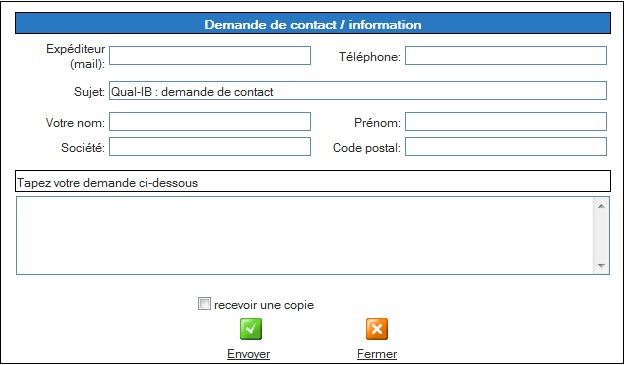
Task: Focus the Expéditeur (mail) input field
Action: pyautogui.click(x=210, y=56)
